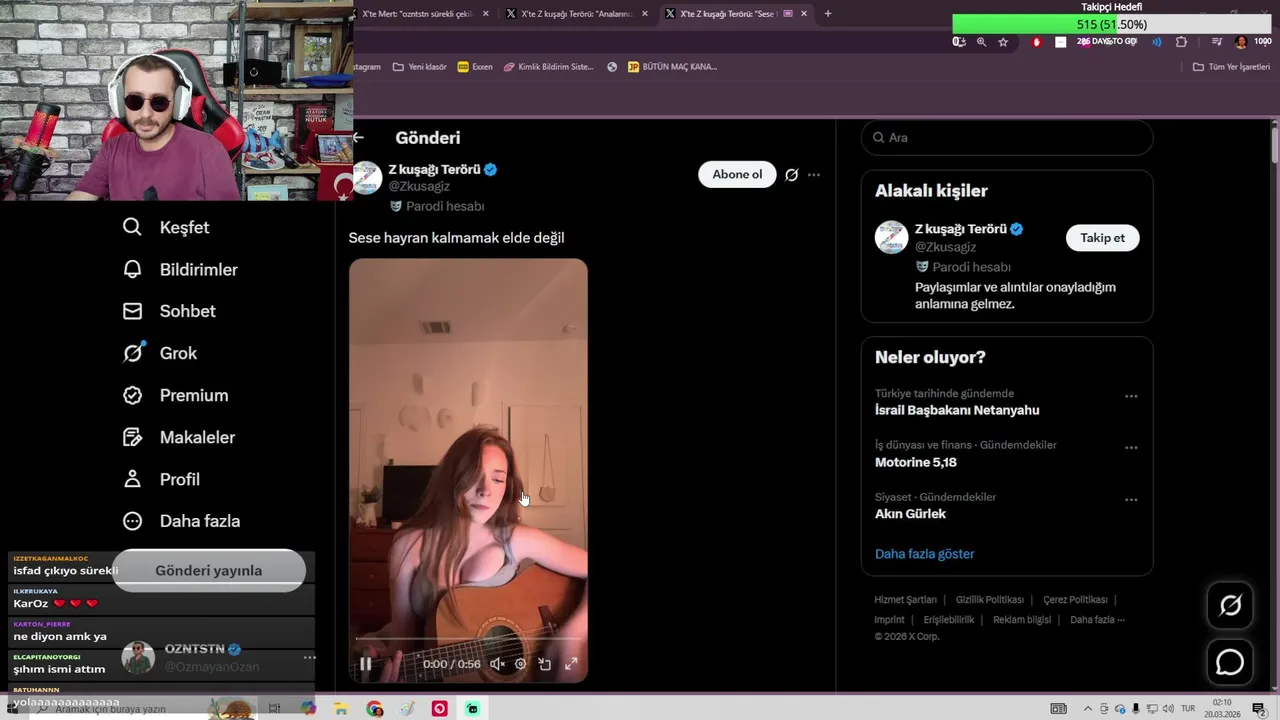
Task: Open Windows notification center
Action: (x=1259, y=709)
